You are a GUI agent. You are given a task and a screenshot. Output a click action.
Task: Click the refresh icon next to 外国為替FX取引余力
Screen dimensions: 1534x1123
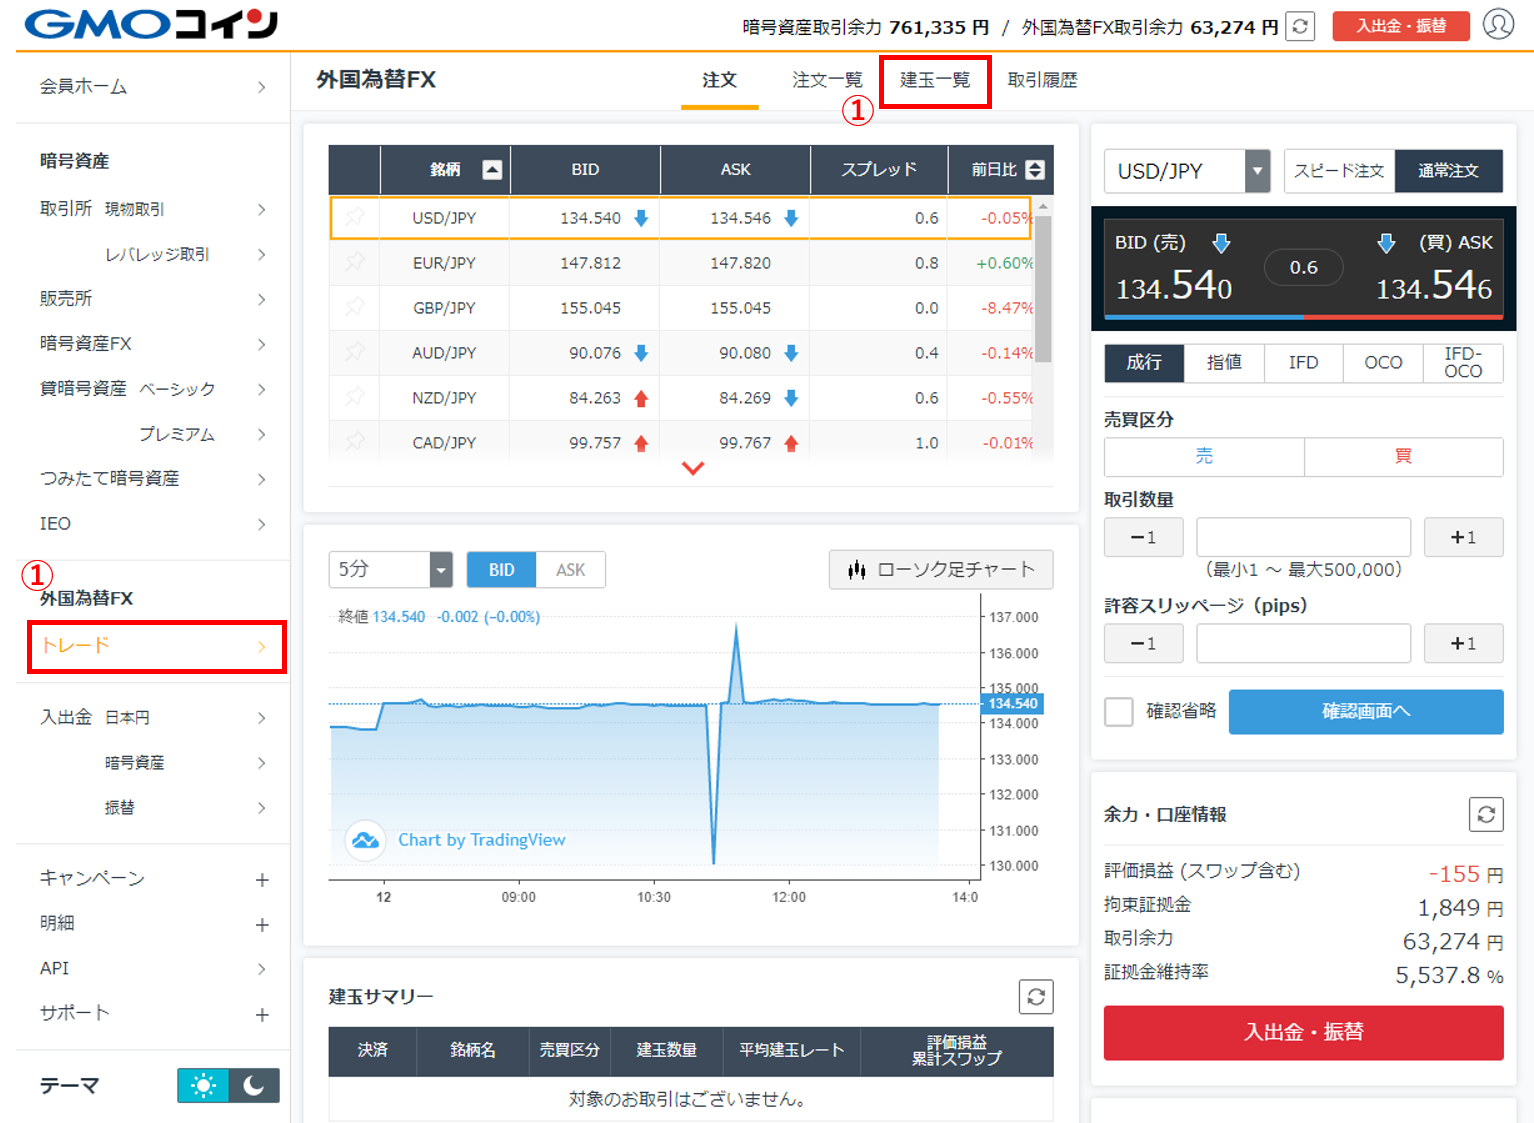click(x=1299, y=26)
